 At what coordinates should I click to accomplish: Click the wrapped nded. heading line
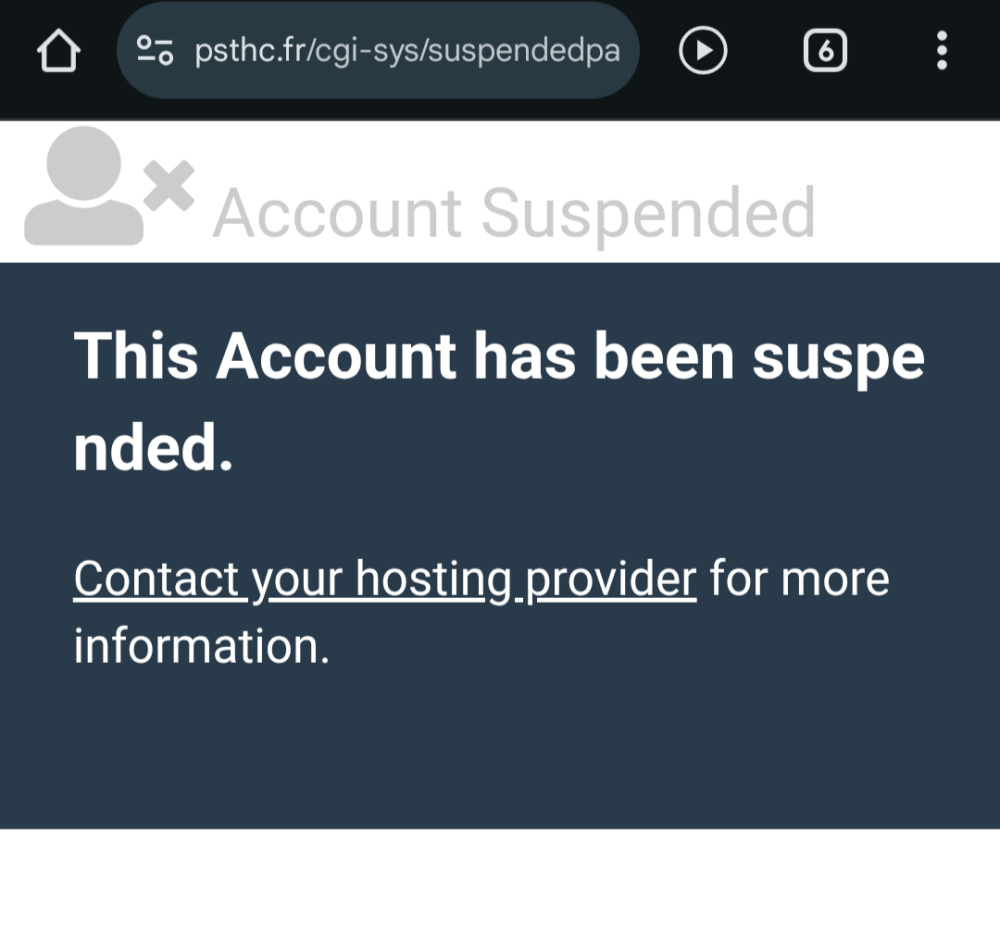pyautogui.click(x=153, y=448)
